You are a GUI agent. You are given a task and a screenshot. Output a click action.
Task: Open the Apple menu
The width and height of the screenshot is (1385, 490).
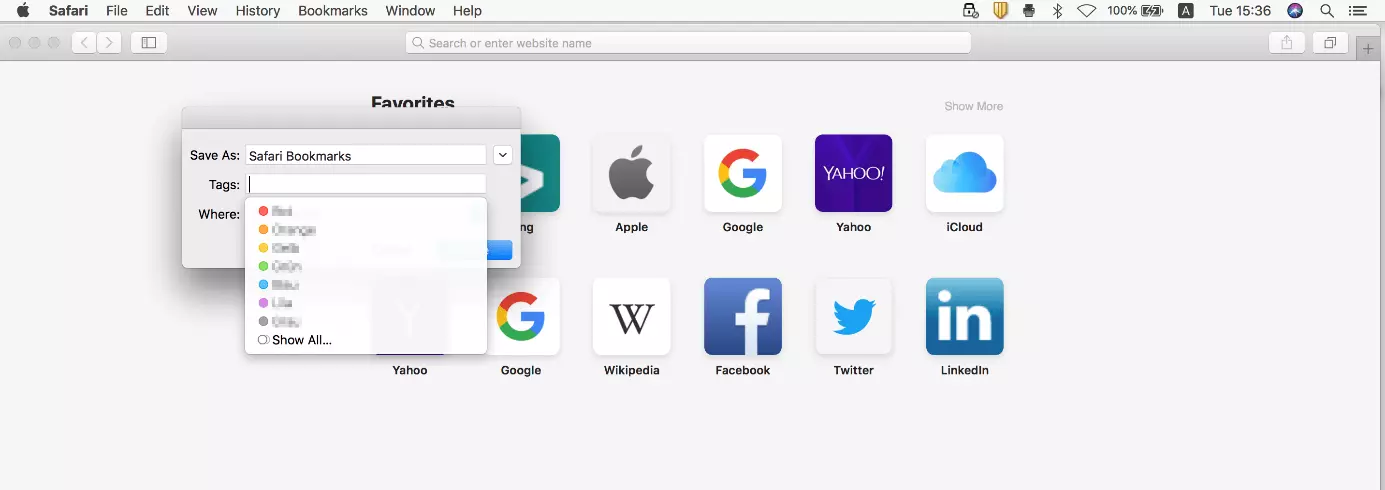[22, 11]
